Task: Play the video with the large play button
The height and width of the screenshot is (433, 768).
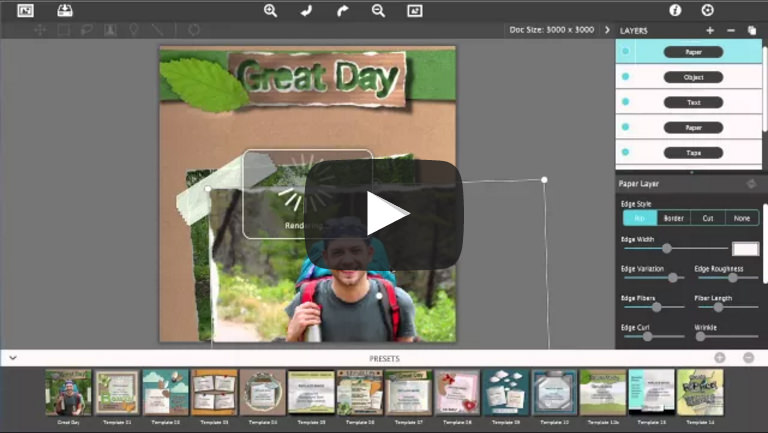Action: (384, 214)
